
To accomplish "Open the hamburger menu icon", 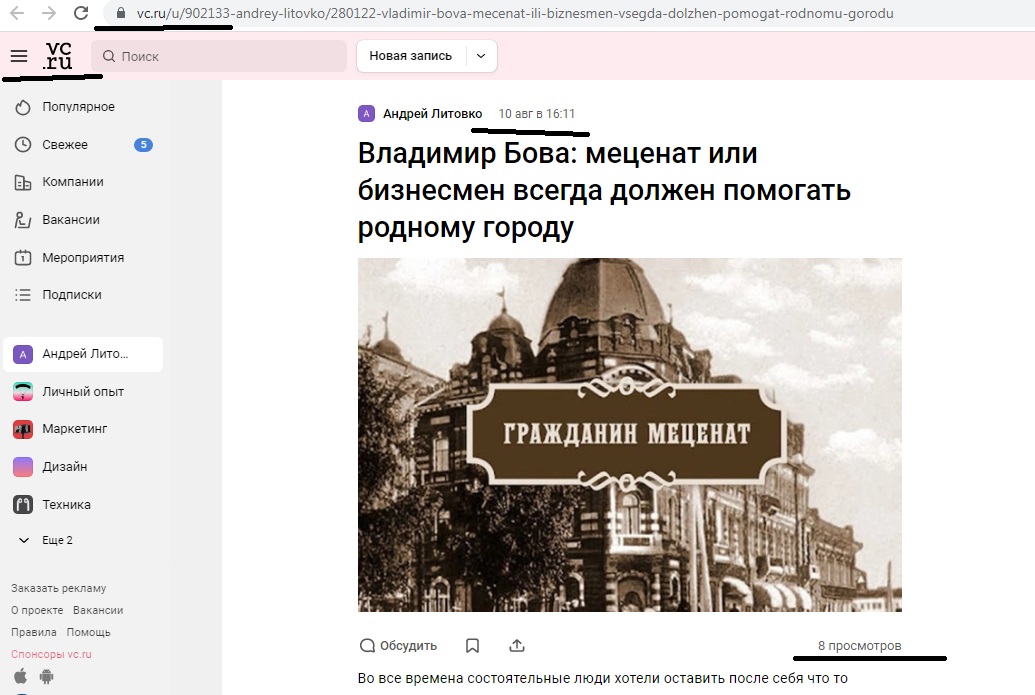I will (x=18, y=56).
